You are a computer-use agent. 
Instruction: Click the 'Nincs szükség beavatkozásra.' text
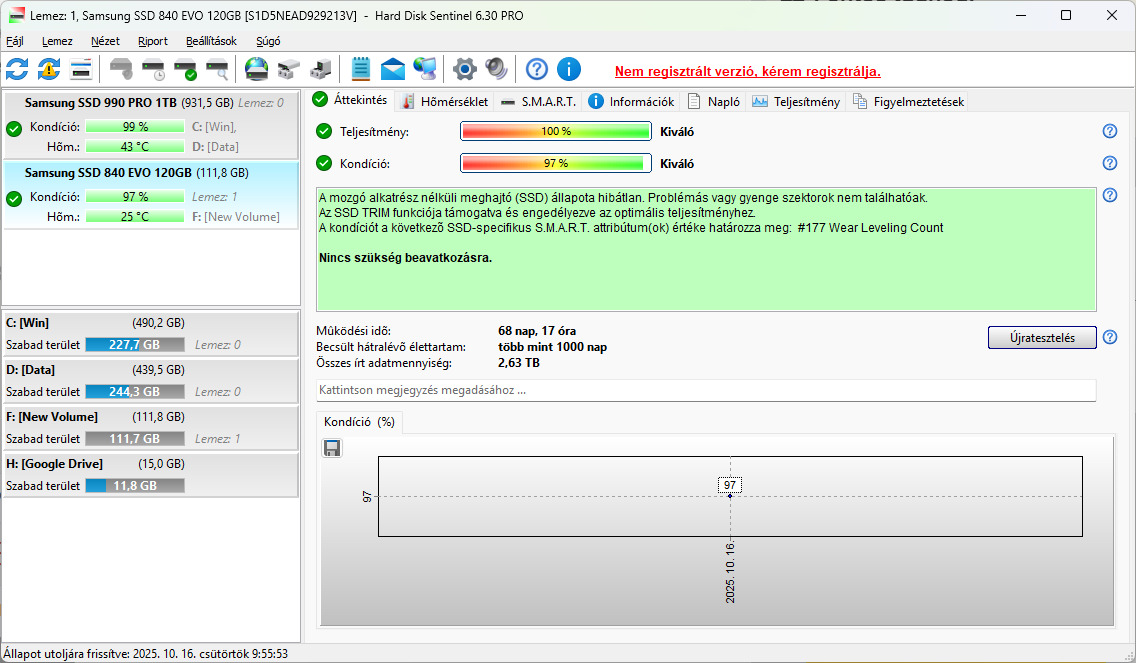405,257
